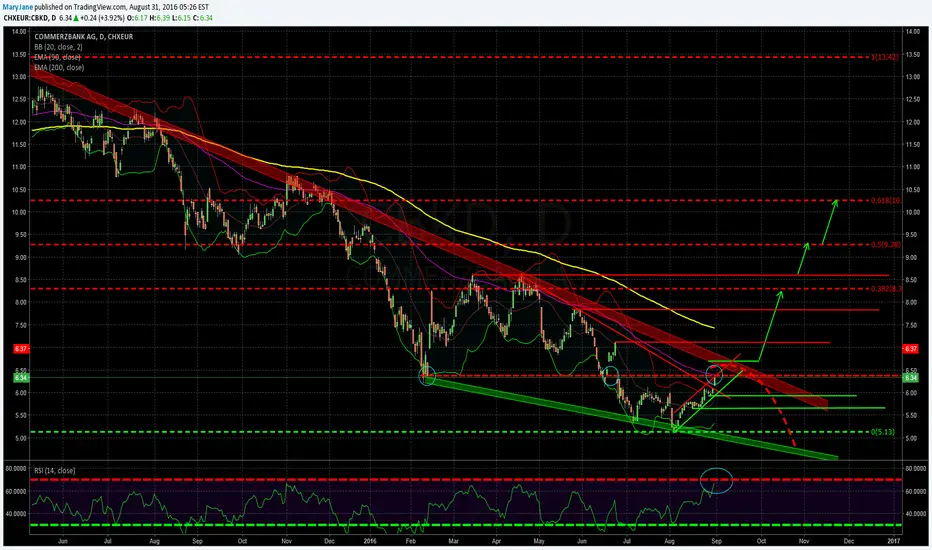The height and width of the screenshot is (550, 932).
Task: Select the RSI (14, close) indicator legend
Action: click(x=55, y=470)
